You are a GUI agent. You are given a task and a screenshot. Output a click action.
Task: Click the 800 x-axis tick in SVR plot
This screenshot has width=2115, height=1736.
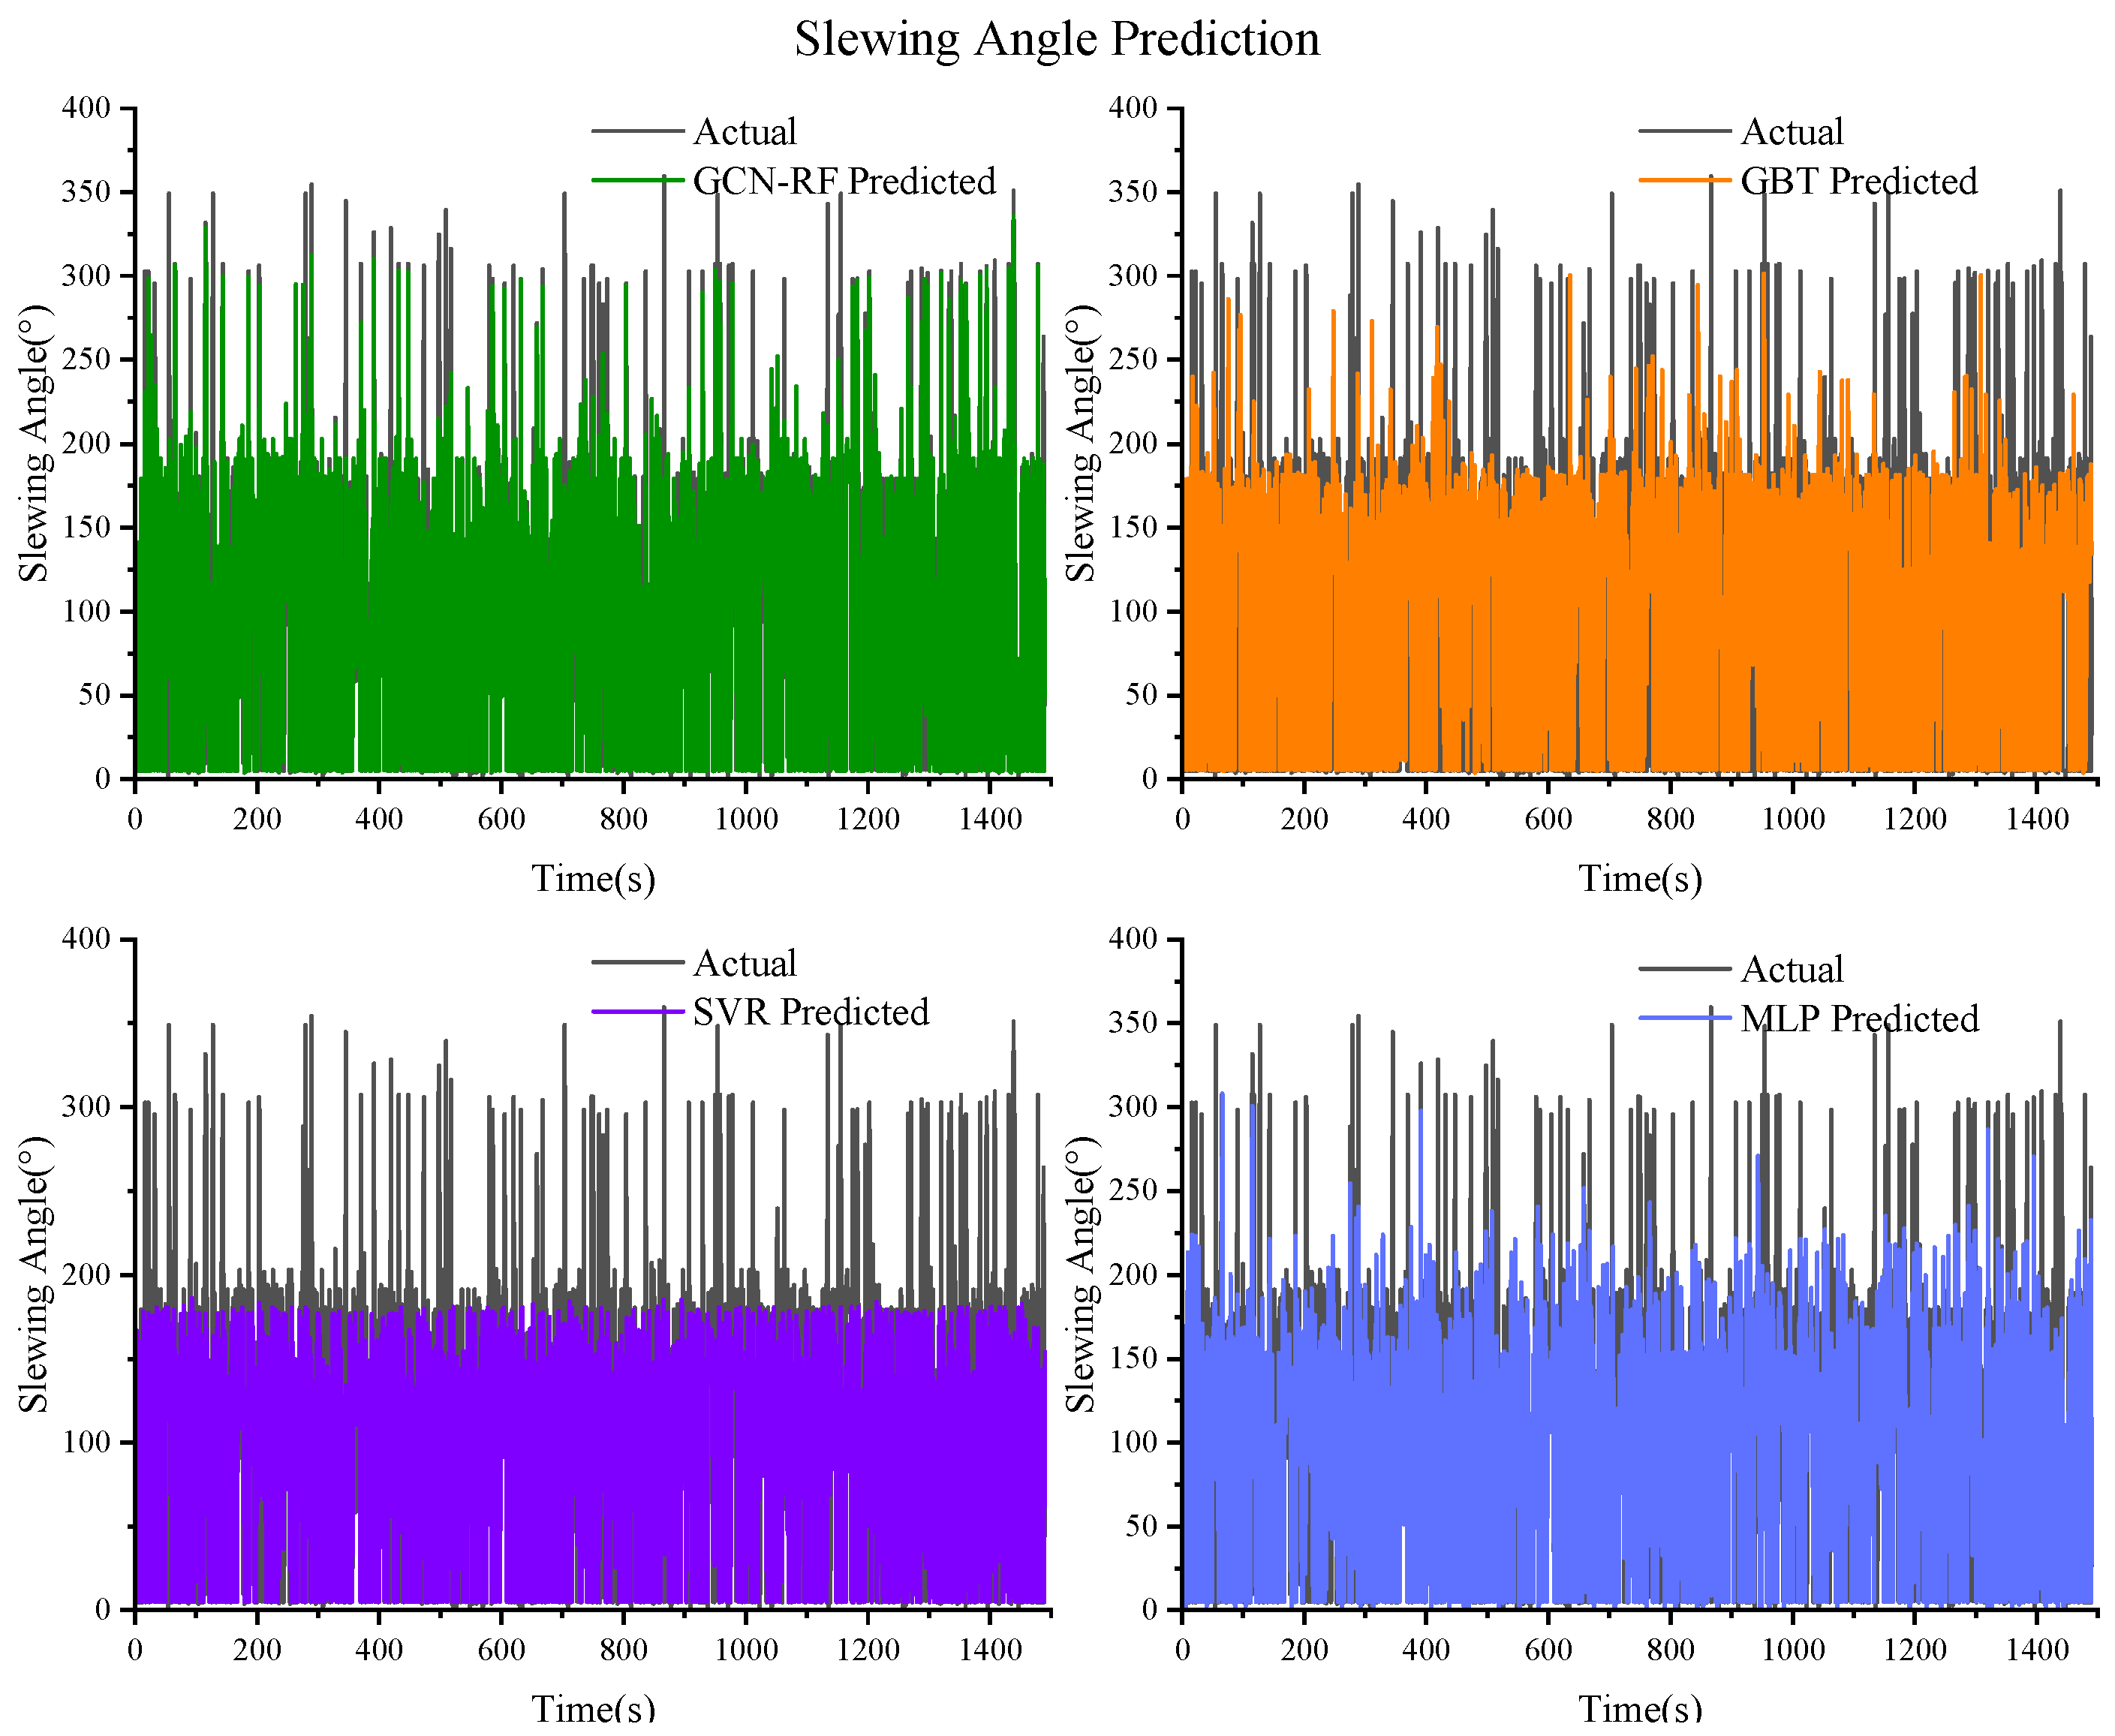pyautogui.click(x=623, y=1650)
